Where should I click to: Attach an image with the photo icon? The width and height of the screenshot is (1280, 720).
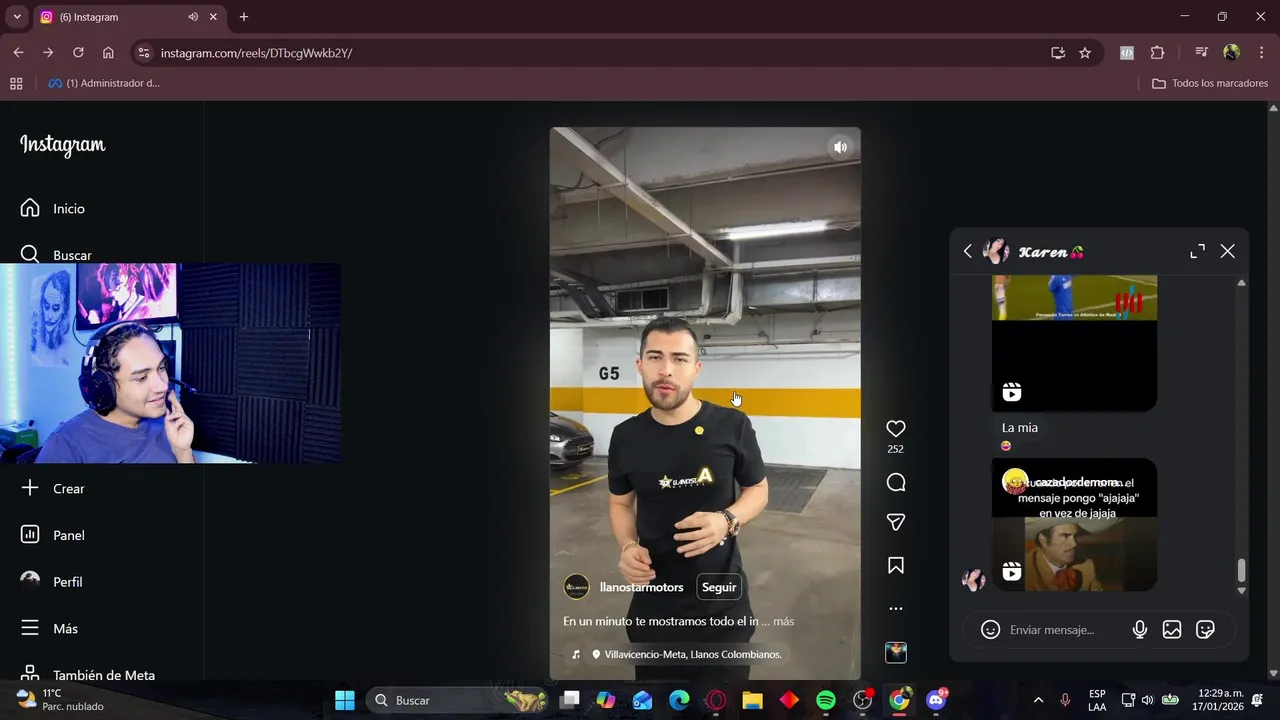1172,630
